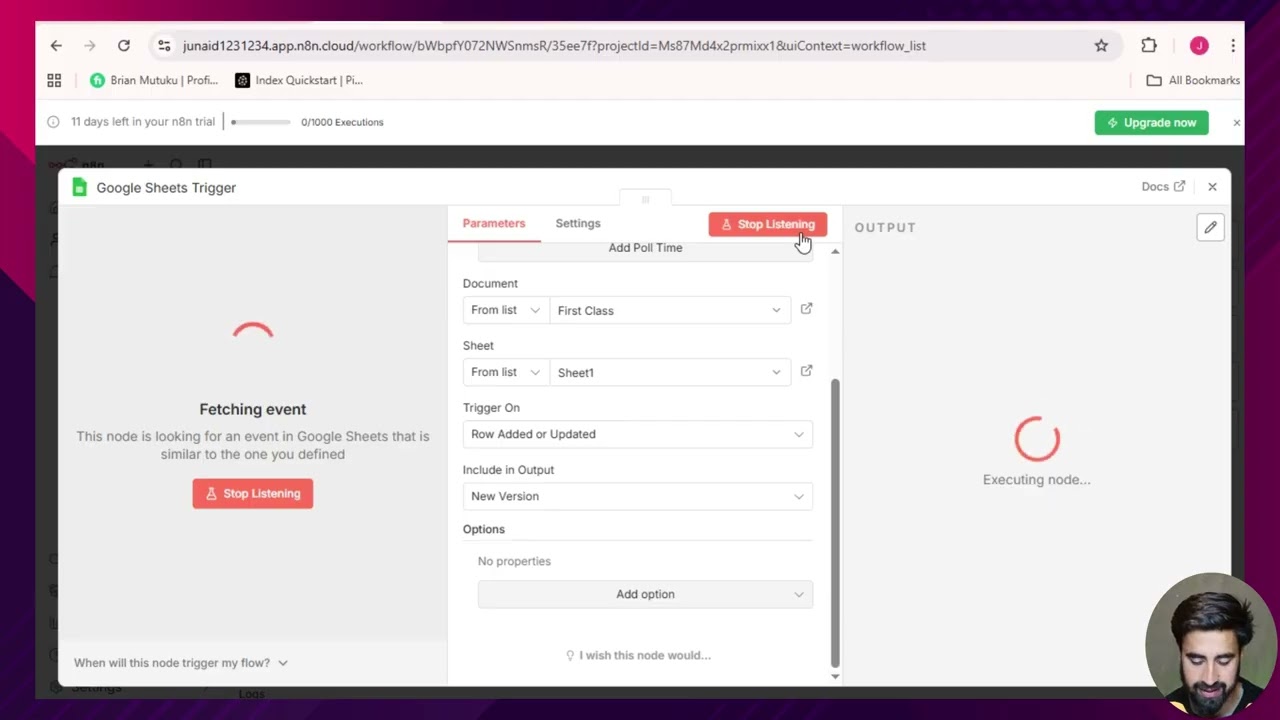The width and height of the screenshot is (1280, 720).
Task: Open the Sheet1 dropdown
Action: 670,372
